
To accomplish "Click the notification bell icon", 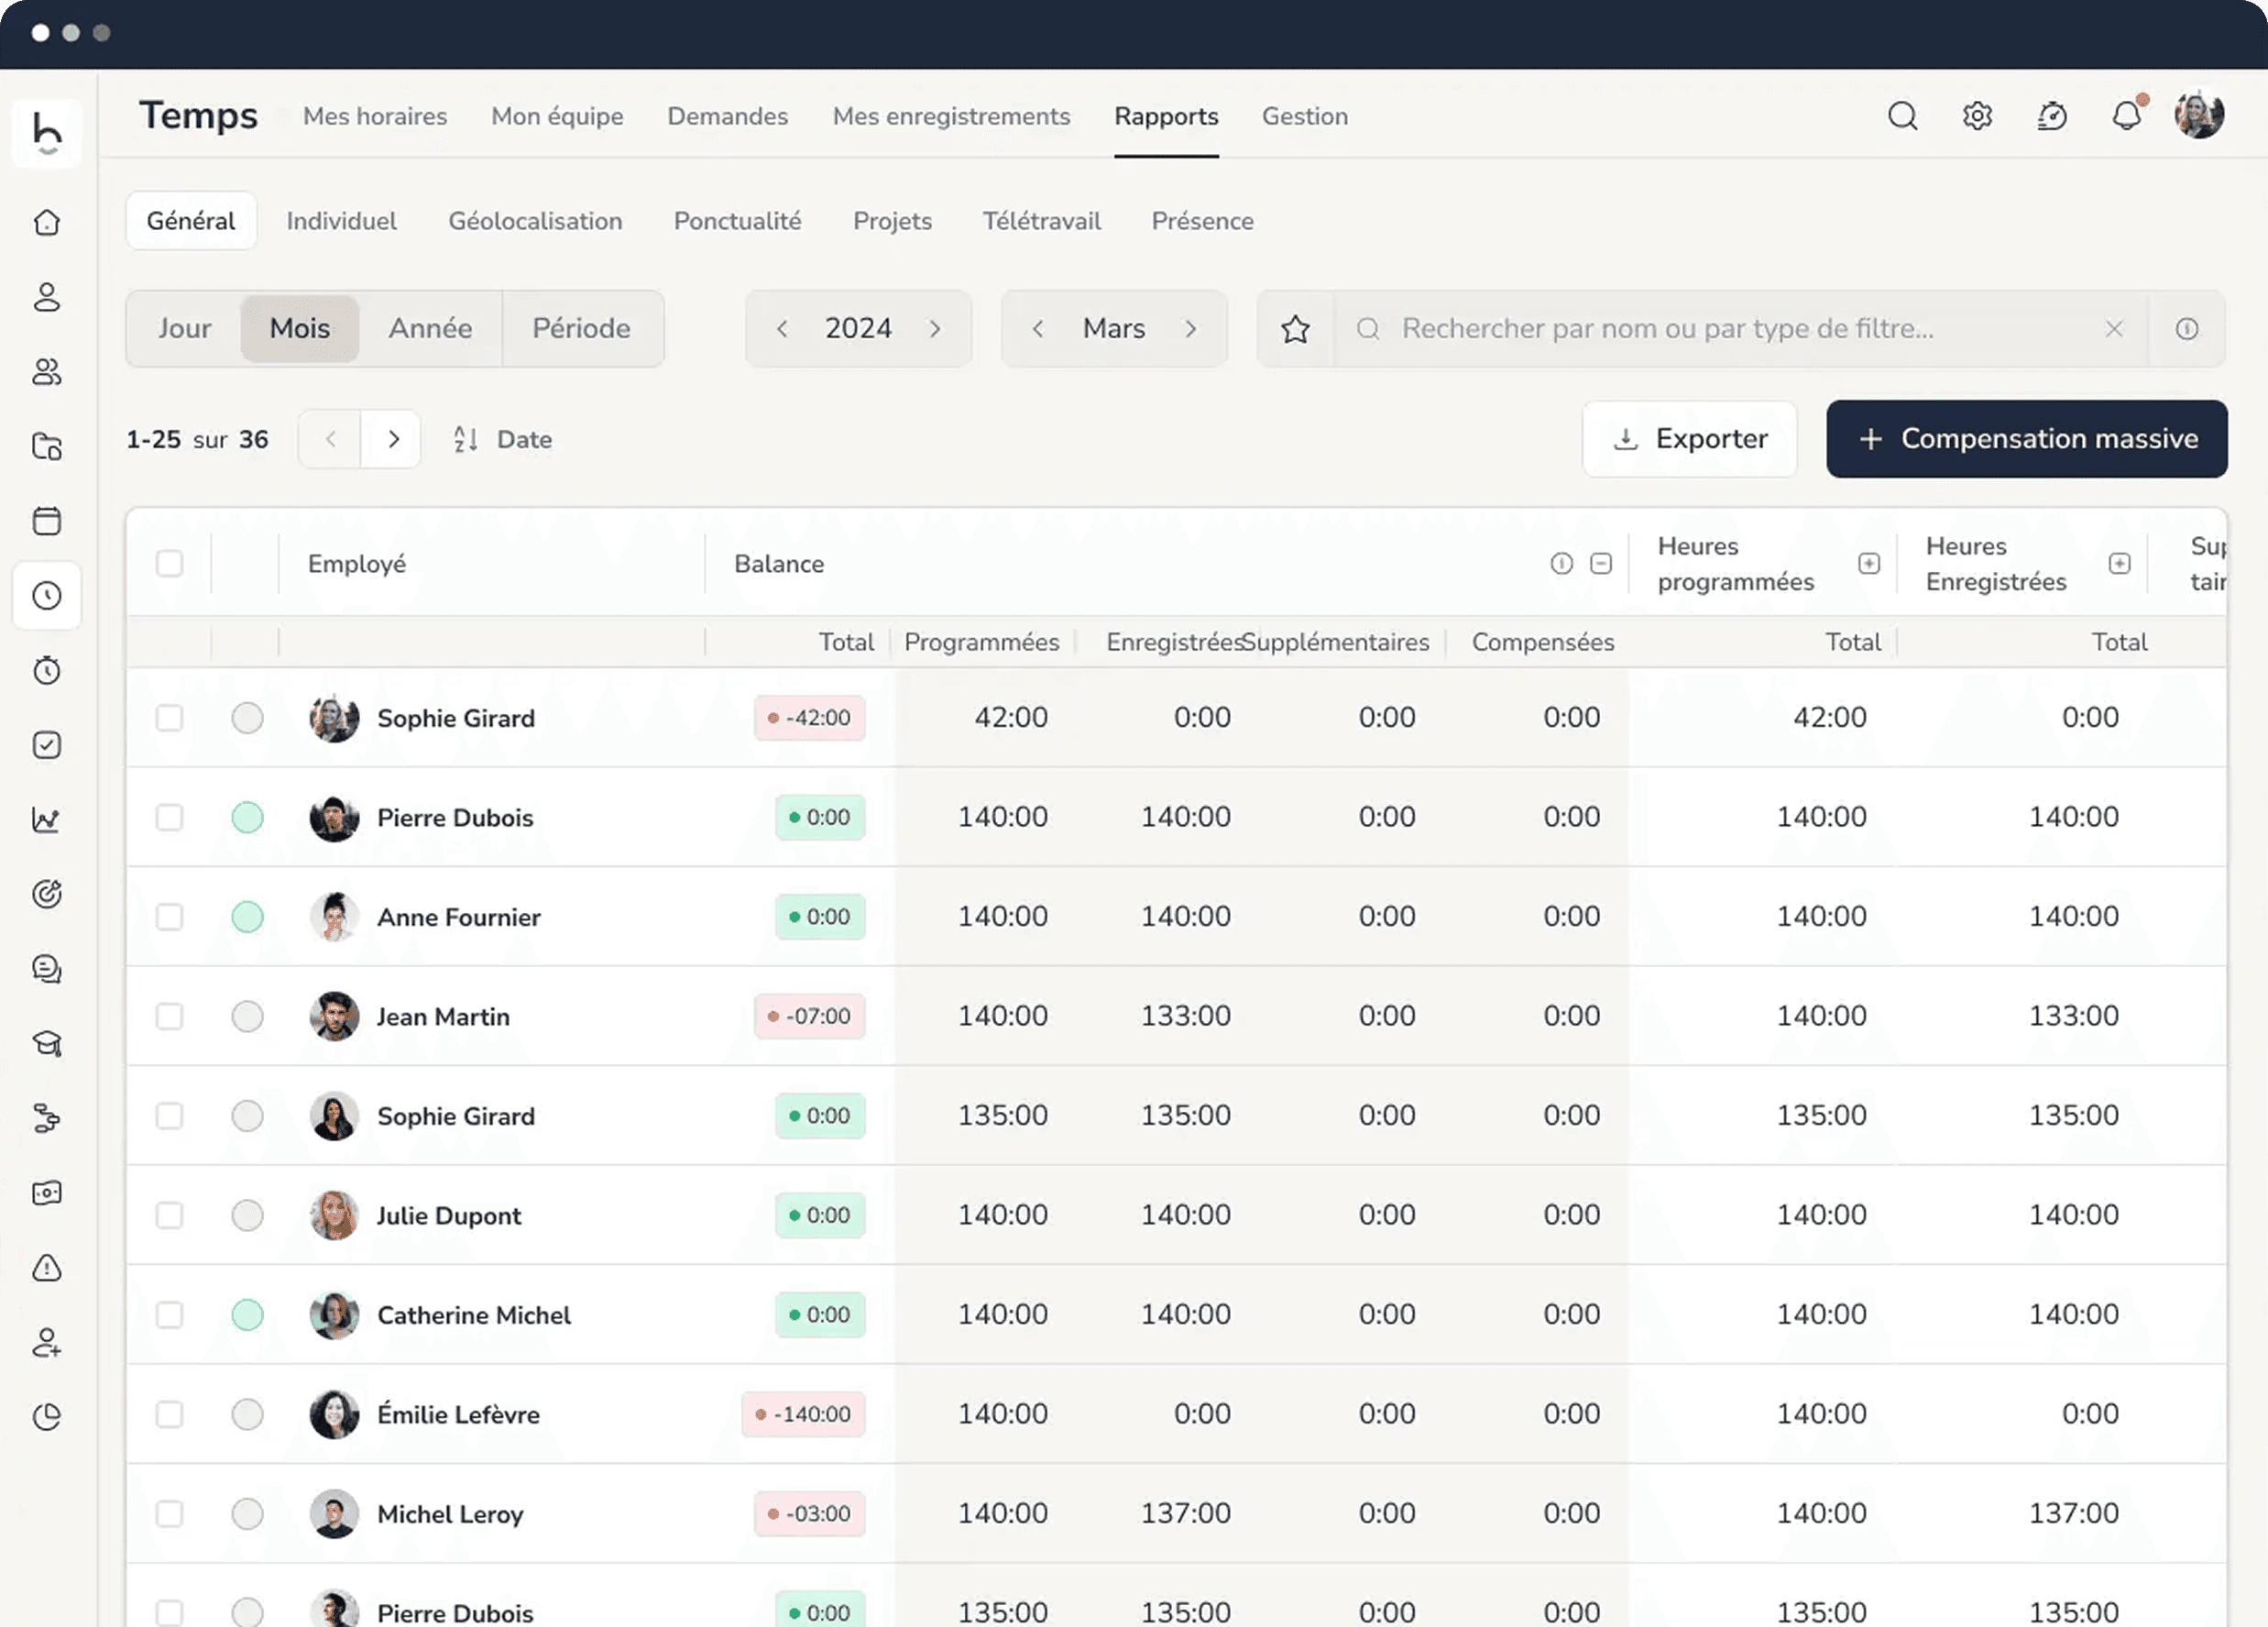I will (2126, 116).
